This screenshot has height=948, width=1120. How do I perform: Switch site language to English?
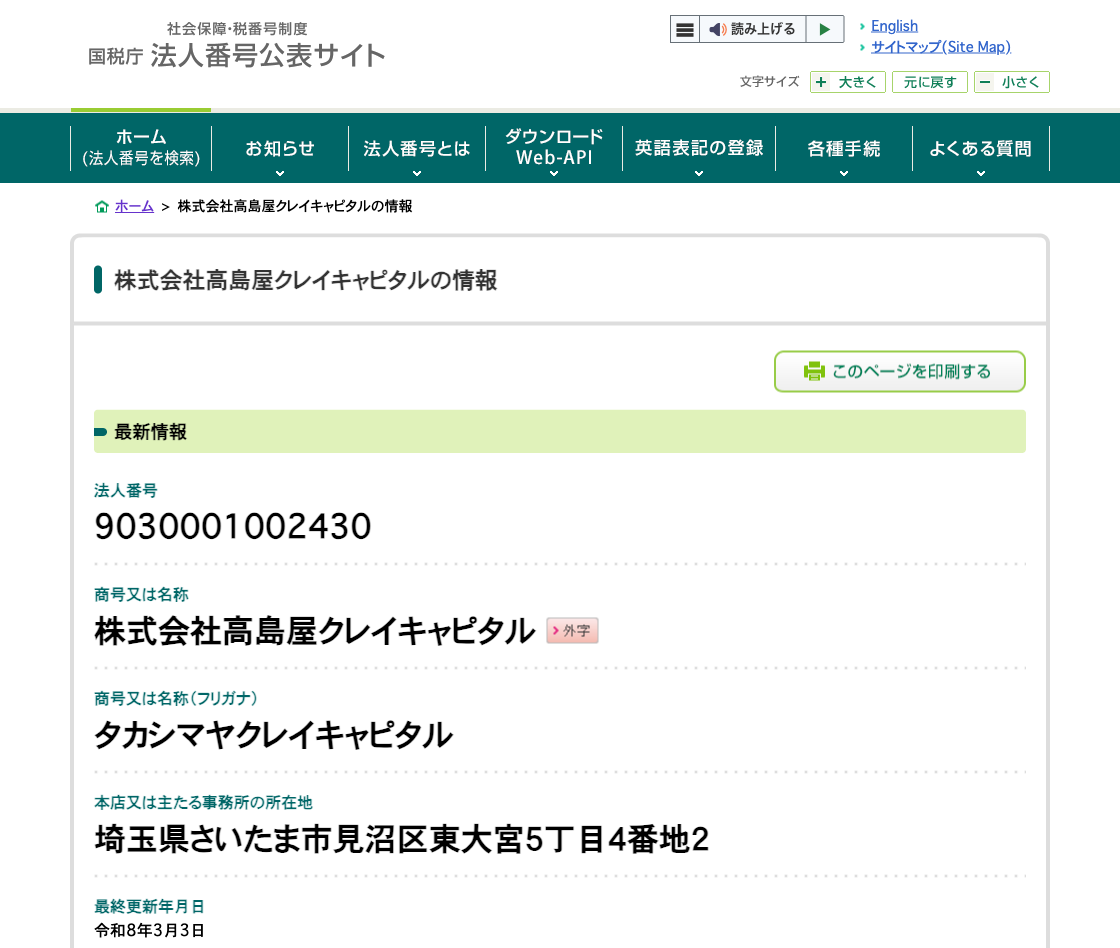tap(894, 26)
